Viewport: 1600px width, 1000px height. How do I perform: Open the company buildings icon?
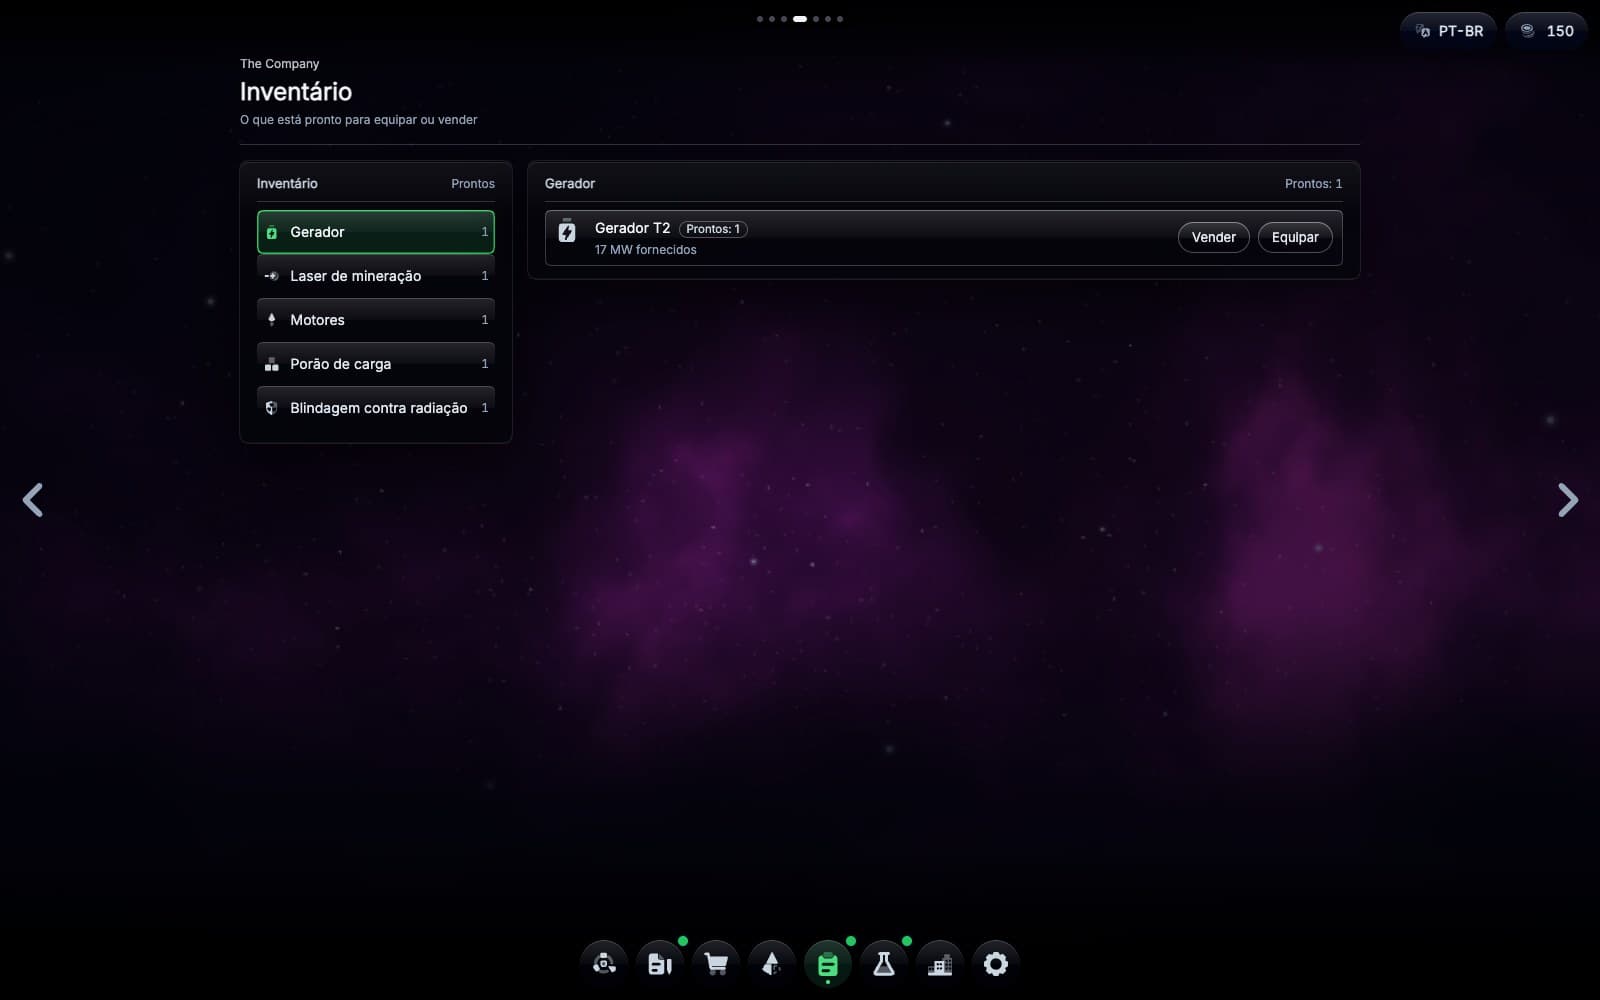point(940,964)
